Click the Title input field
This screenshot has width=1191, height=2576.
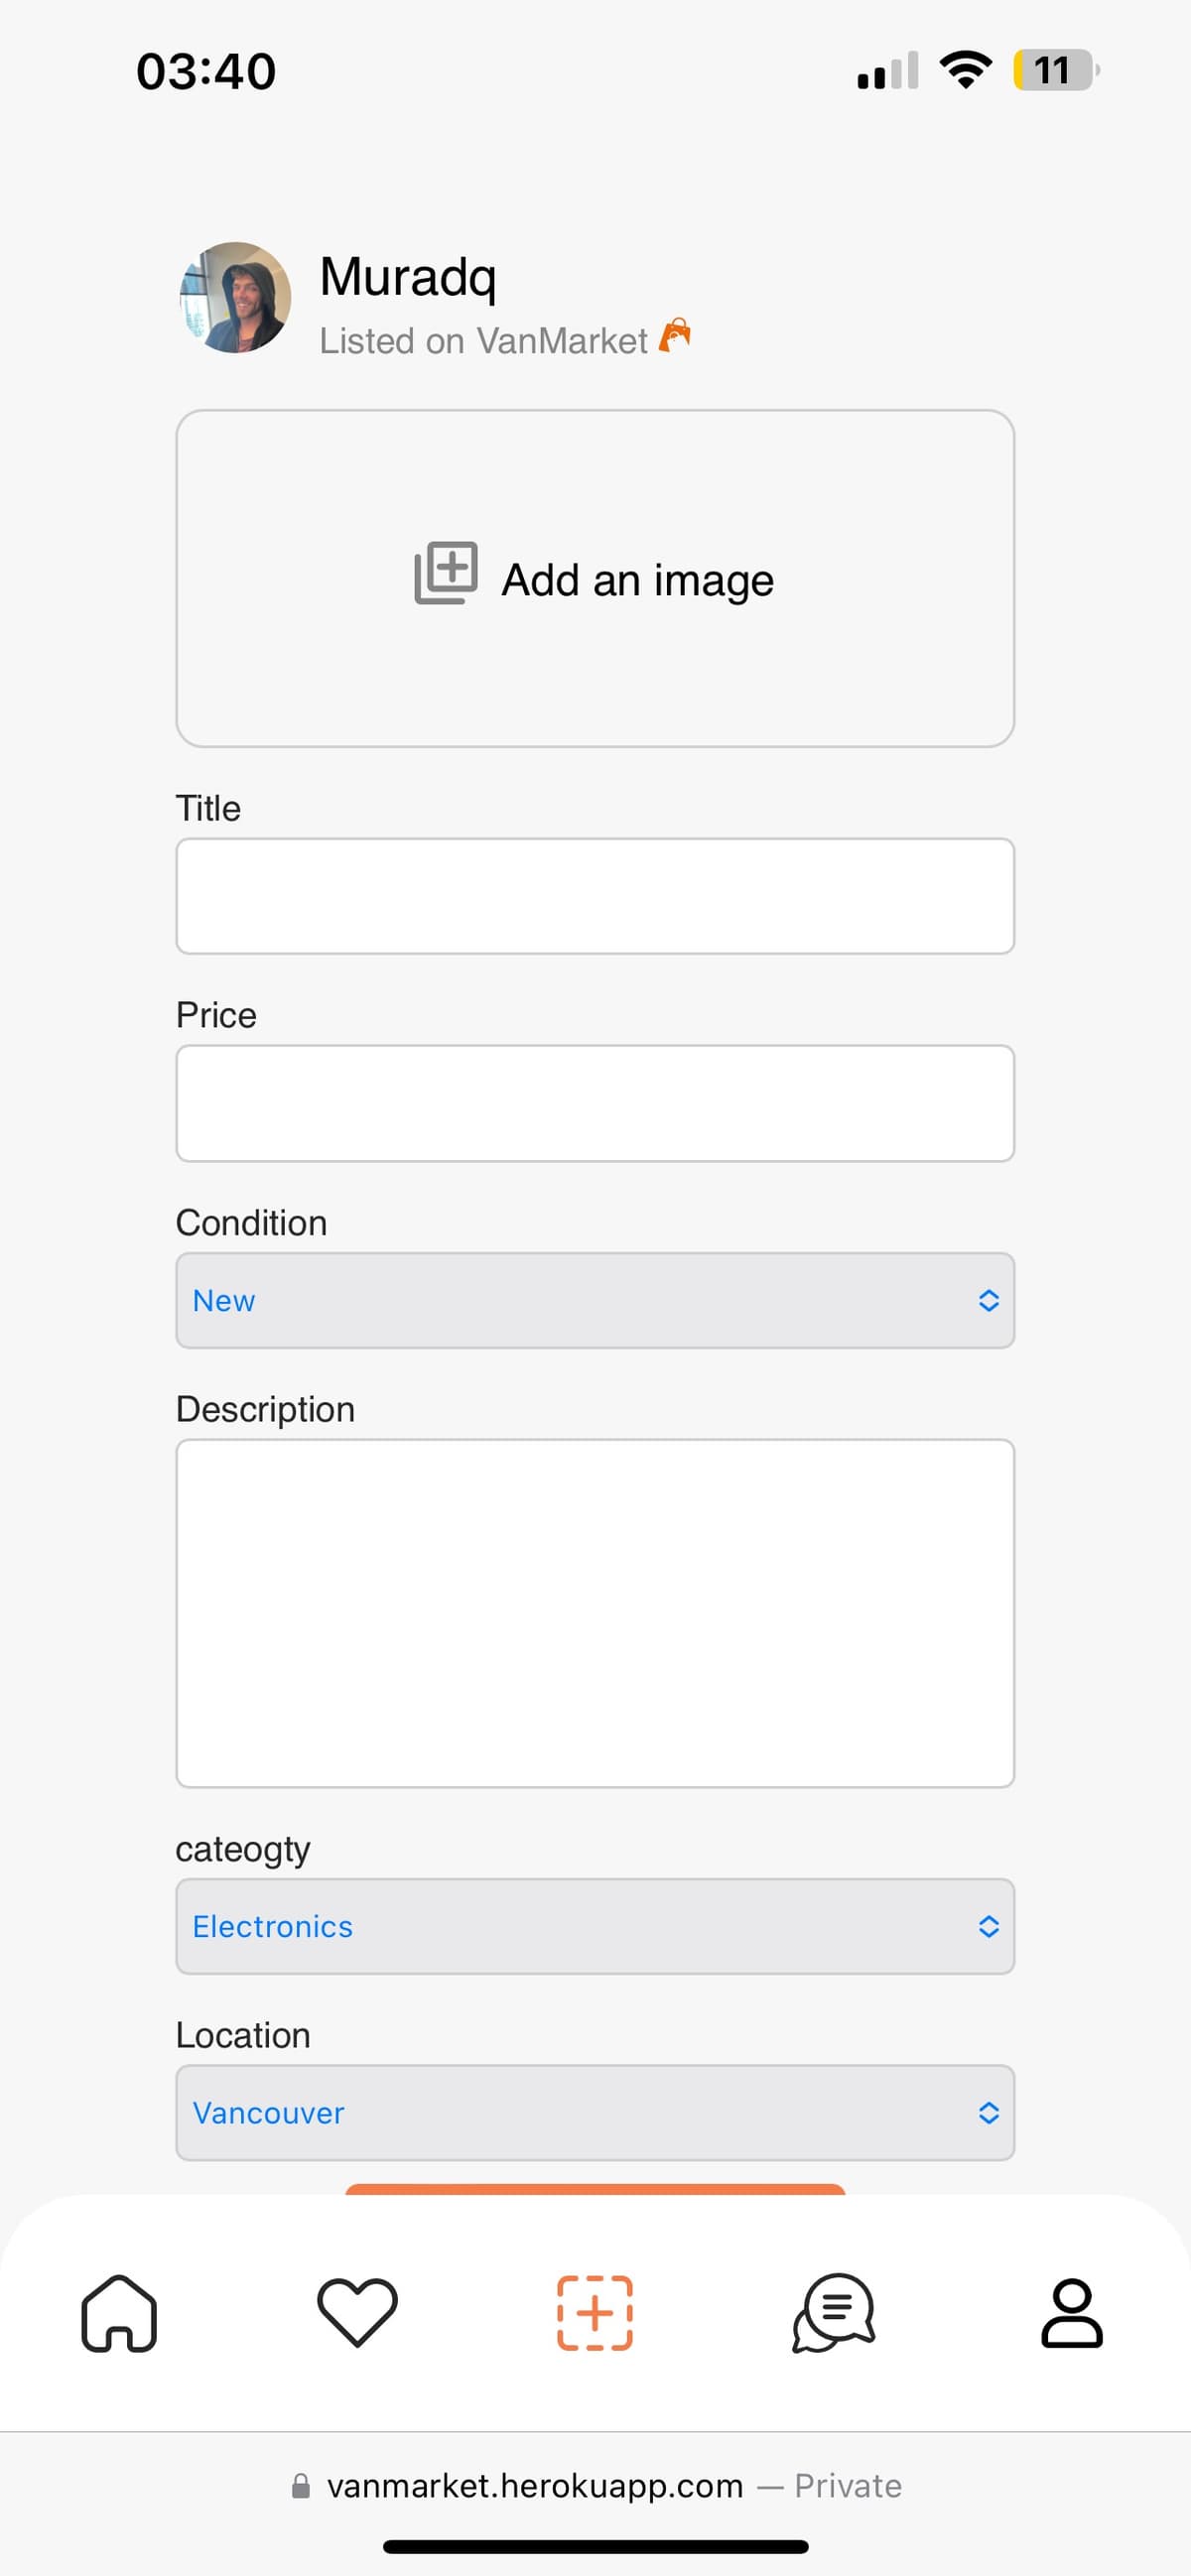[x=595, y=896]
